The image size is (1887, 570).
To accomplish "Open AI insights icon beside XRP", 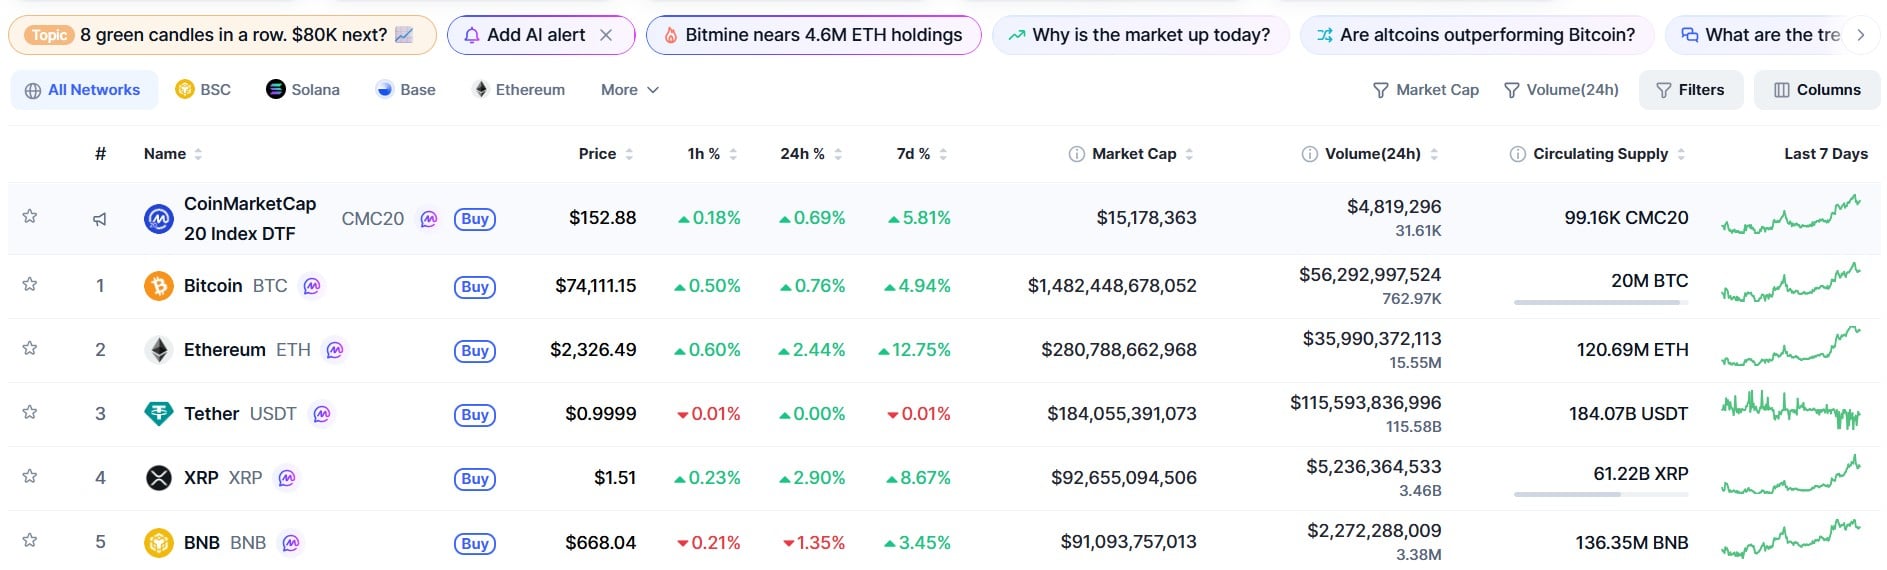I will (287, 478).
